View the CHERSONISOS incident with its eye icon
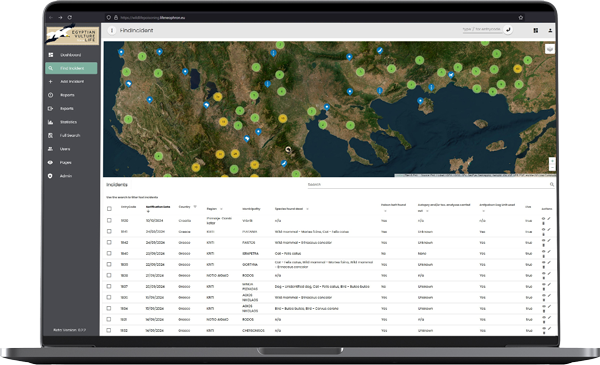The height and width of the screenshot is (365, 600). [x=543, y=328]
